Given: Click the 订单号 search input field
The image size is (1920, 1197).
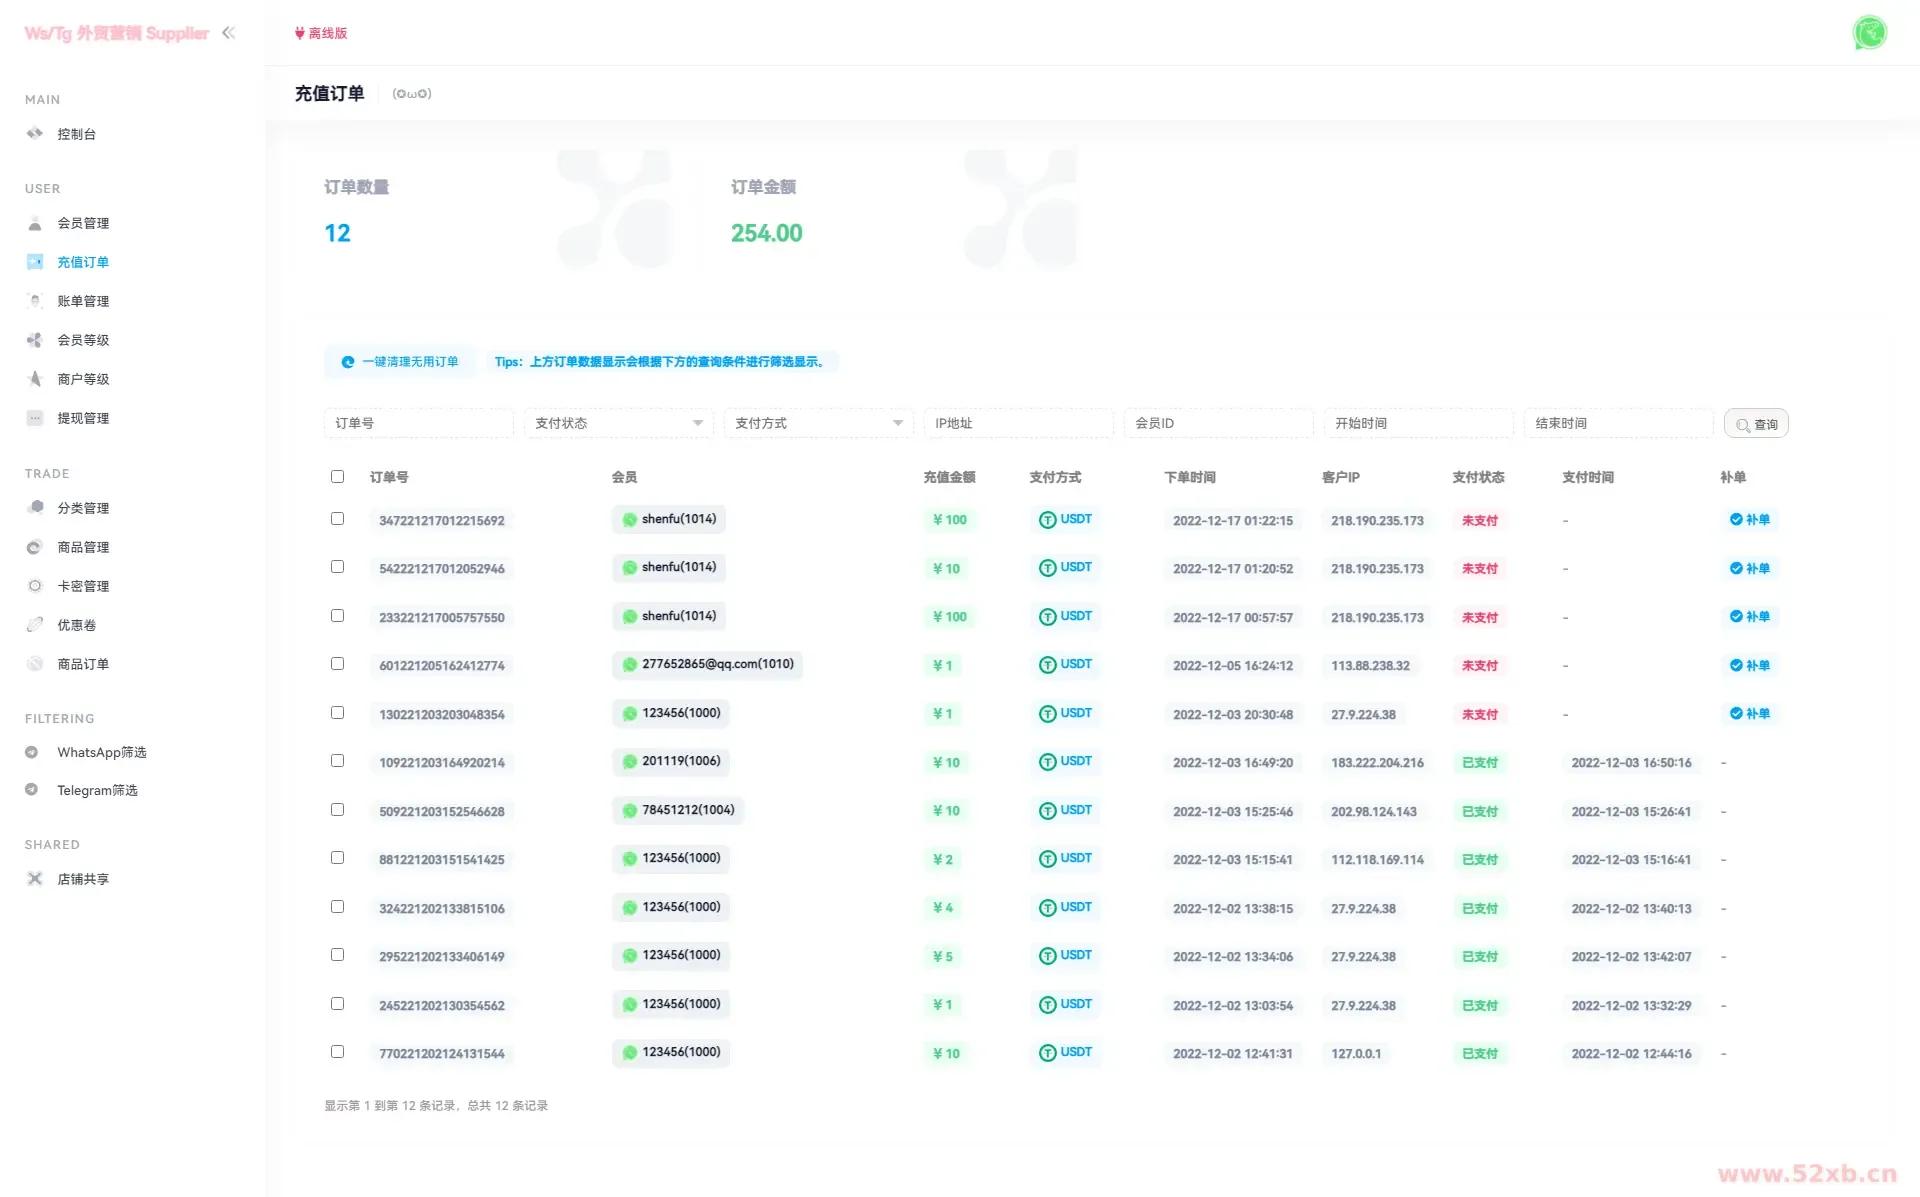Looking at the screenshot, I should tap(418, 423).
